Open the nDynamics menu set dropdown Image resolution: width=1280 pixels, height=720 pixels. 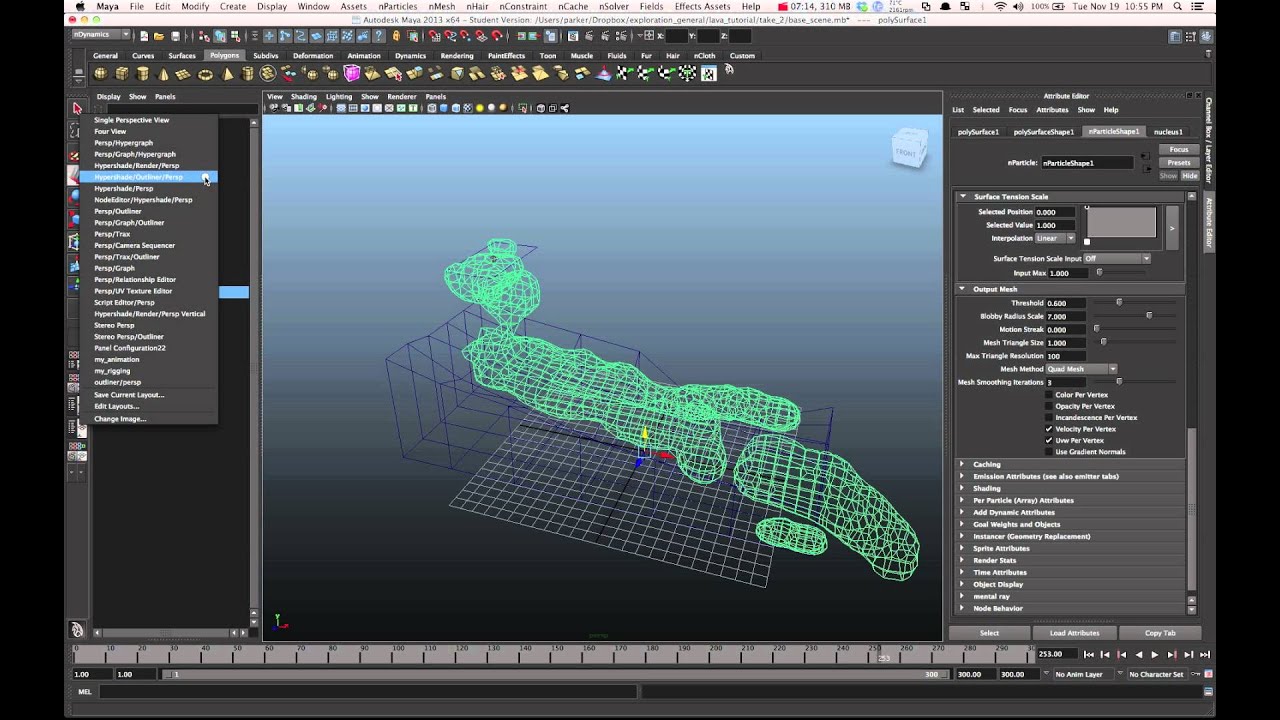click(101, 35)
